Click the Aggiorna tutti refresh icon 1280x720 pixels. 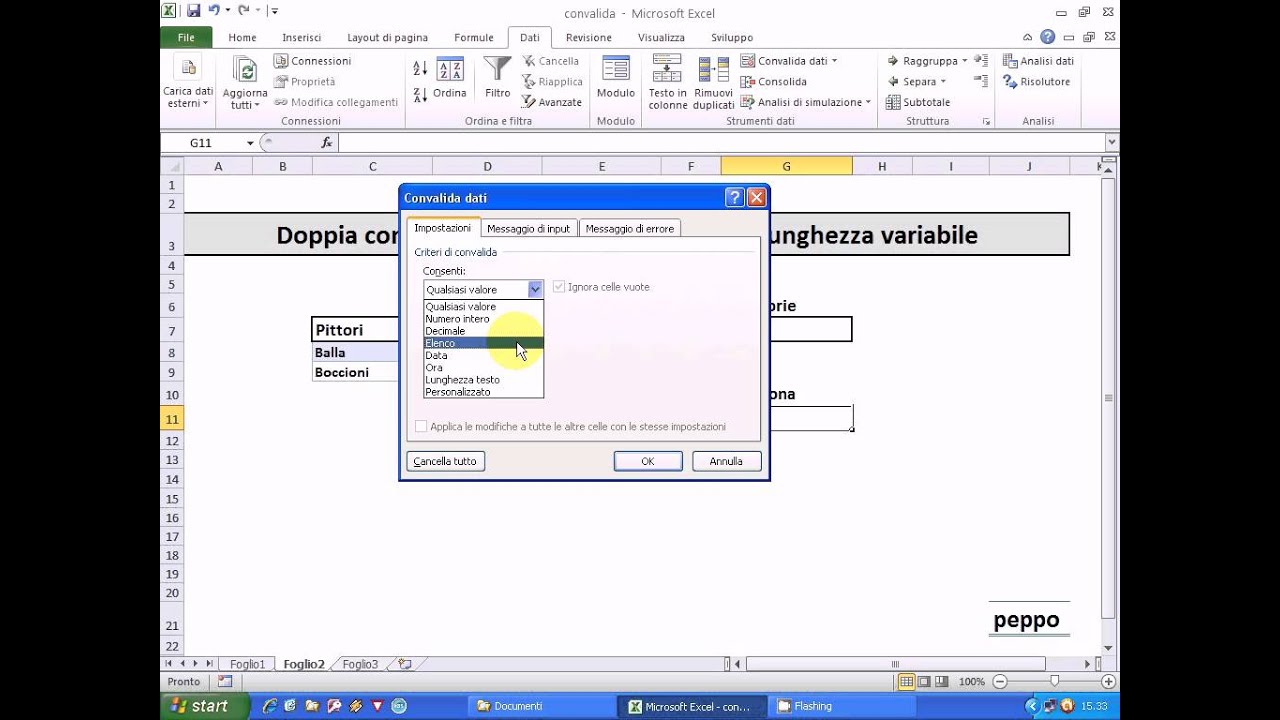pyautogui.click(x=245, y=69)
